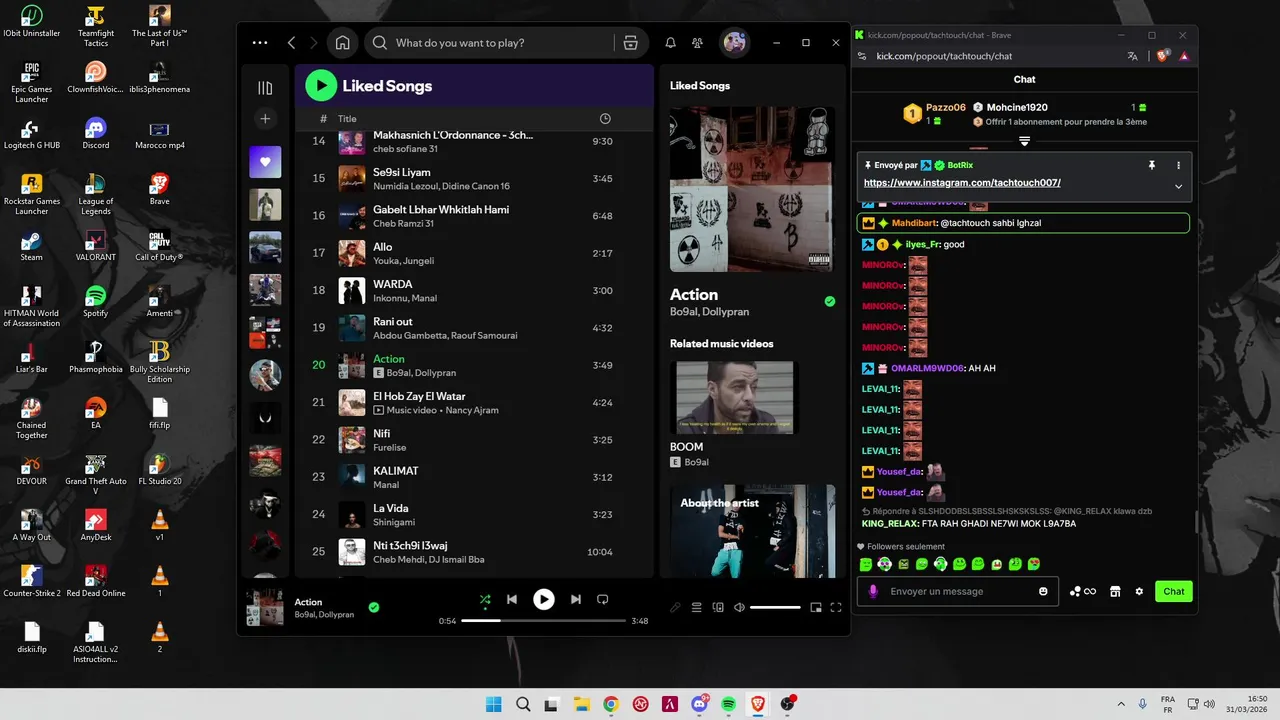This screenshot has width=1280, height=720.
Task: Open Pazzo06 in the Kick leaderboard
Action: click(935, 113)
